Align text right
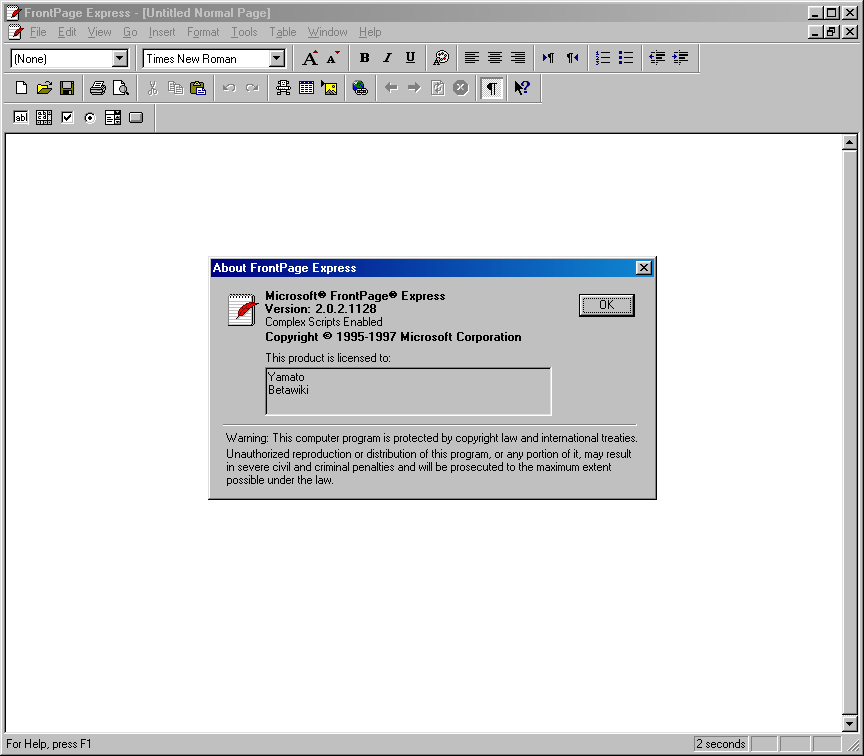Viewport: 864px width, 756px height. (x=518, y=58)
